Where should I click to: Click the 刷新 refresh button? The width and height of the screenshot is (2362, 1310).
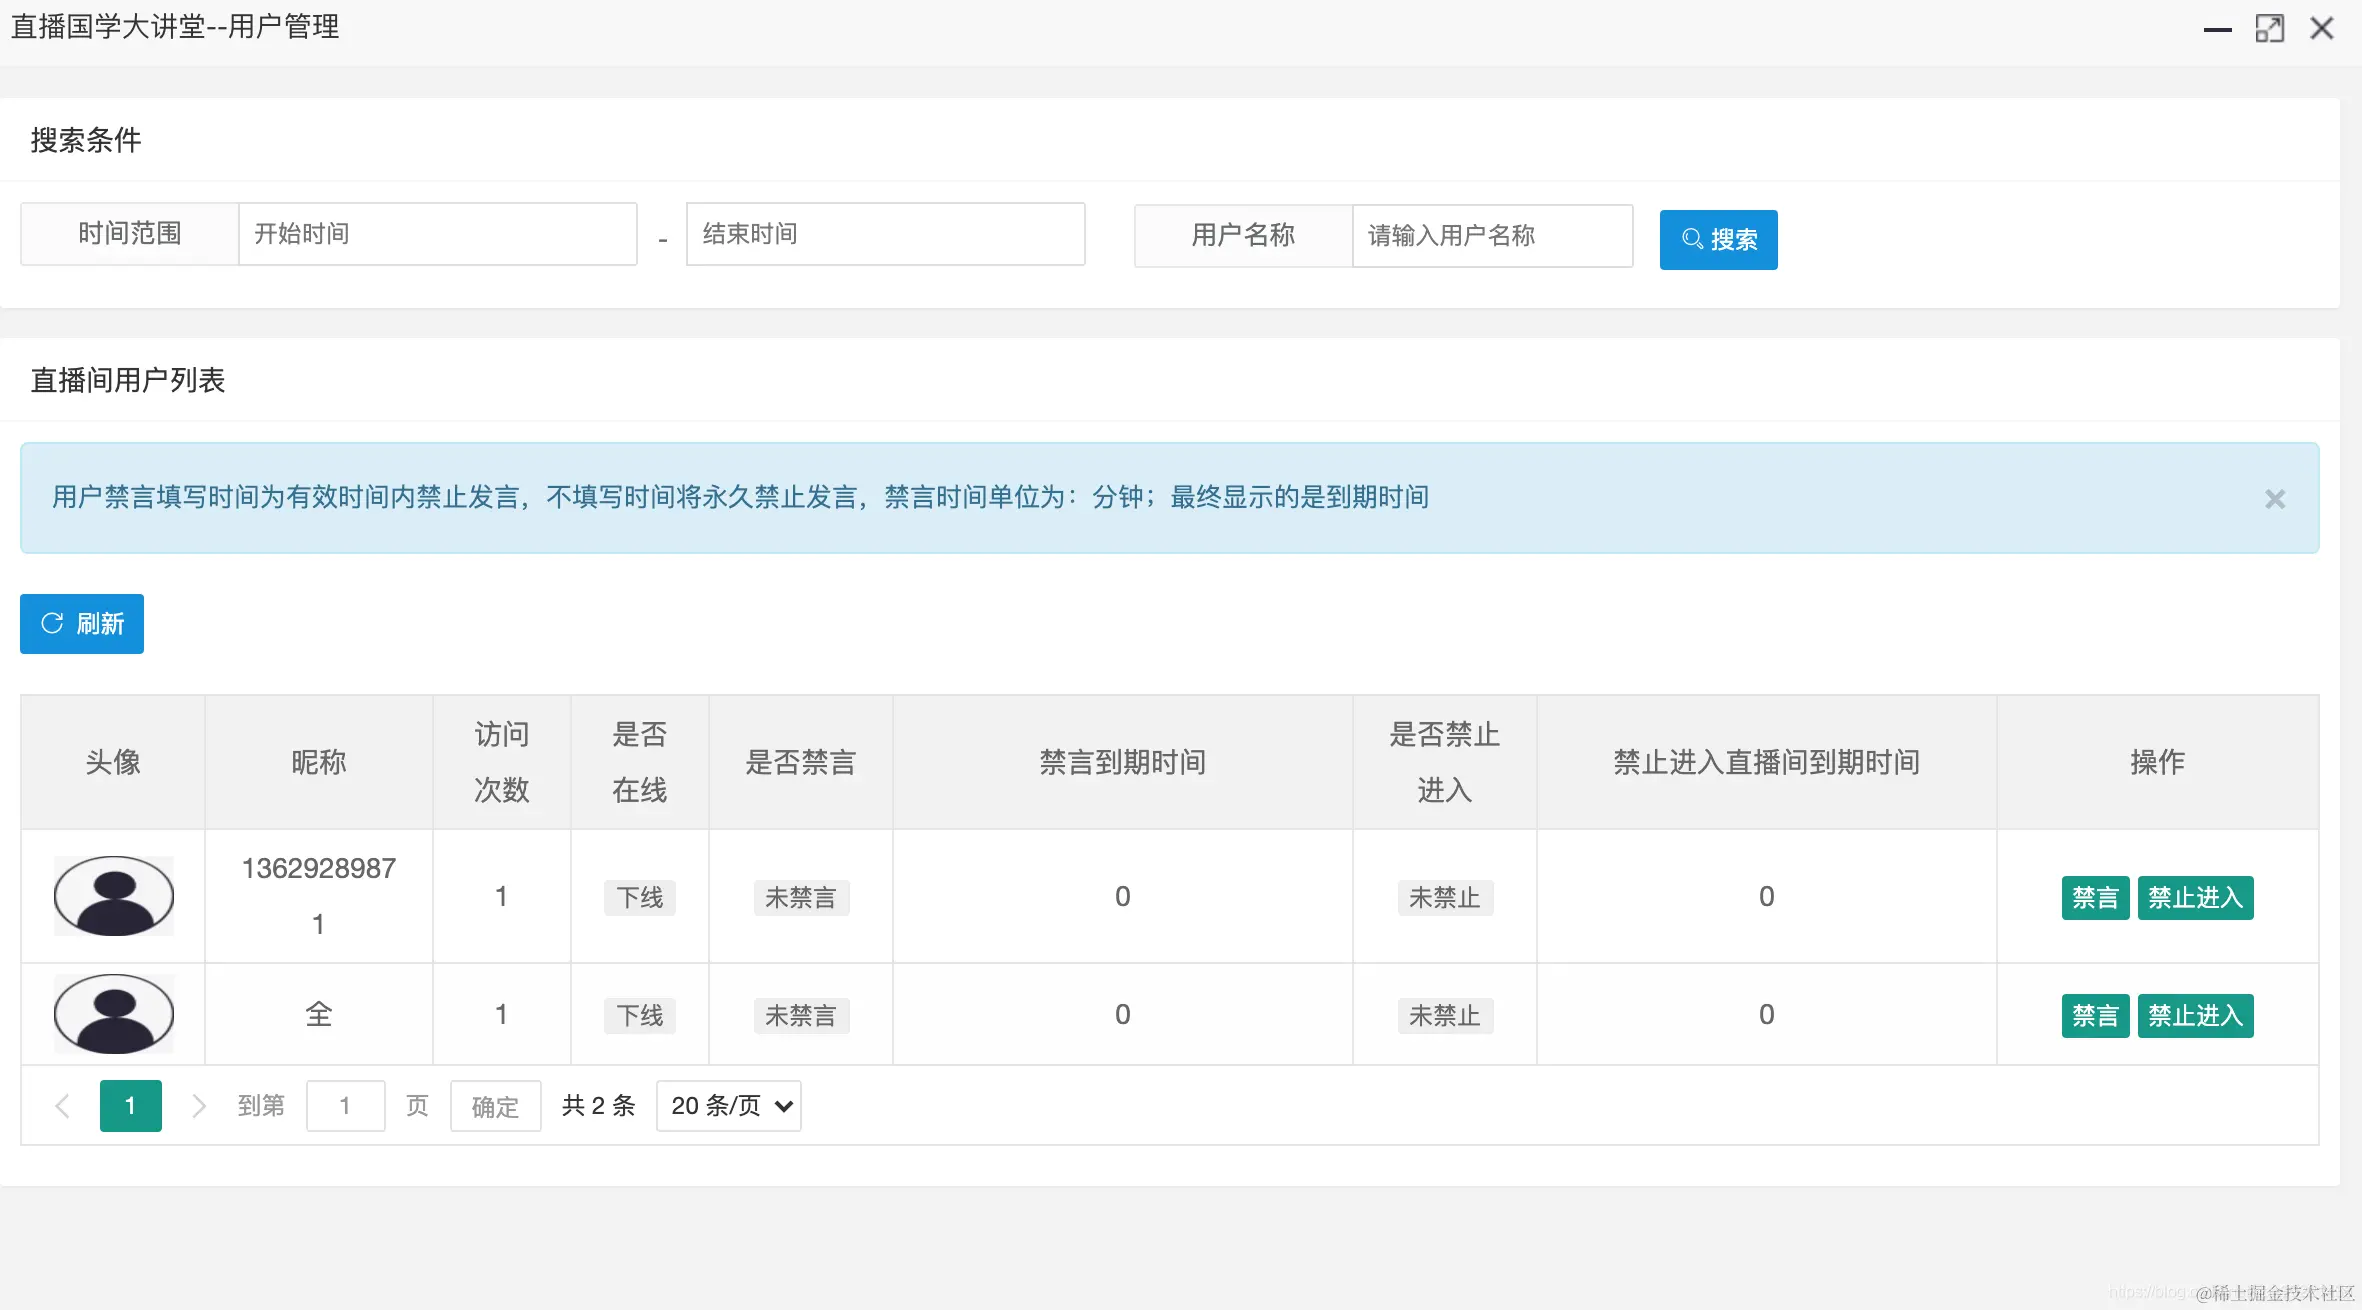click(x=81, y=623)
